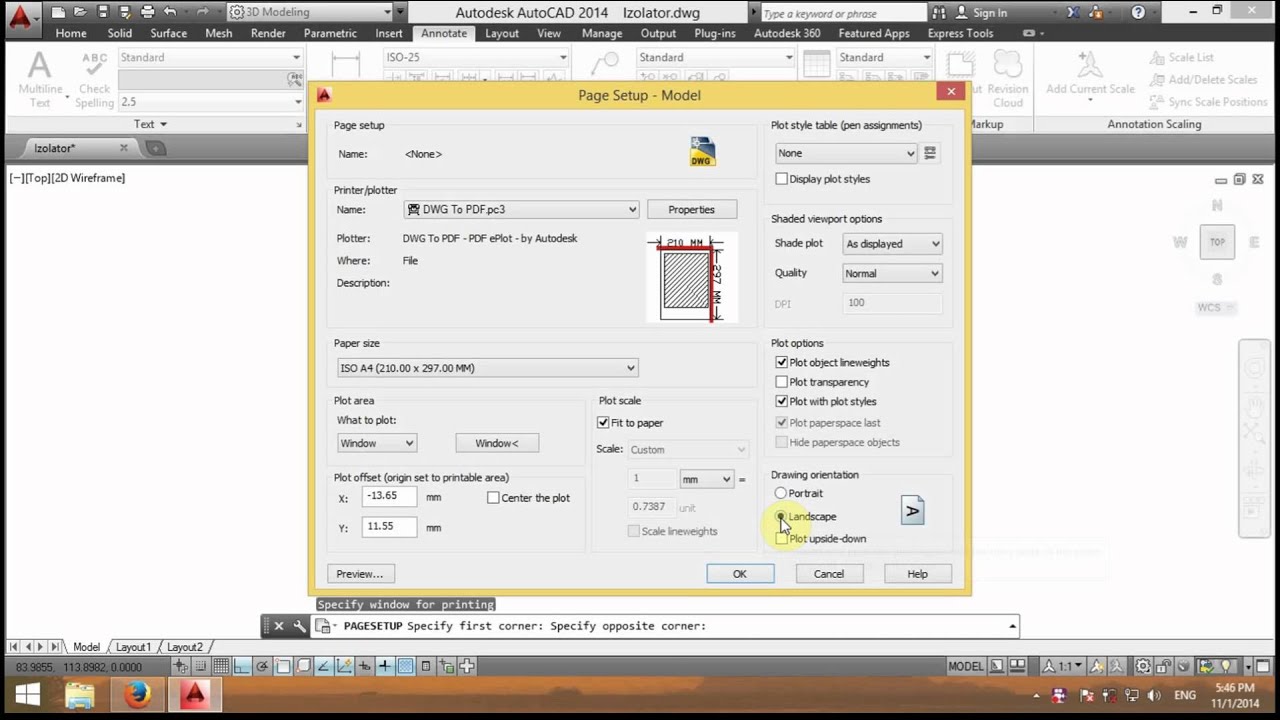The width and height of the screenshot is (1280, 720).
Task: Enable Plot transparency checkbox
Action: coord(782,382)
